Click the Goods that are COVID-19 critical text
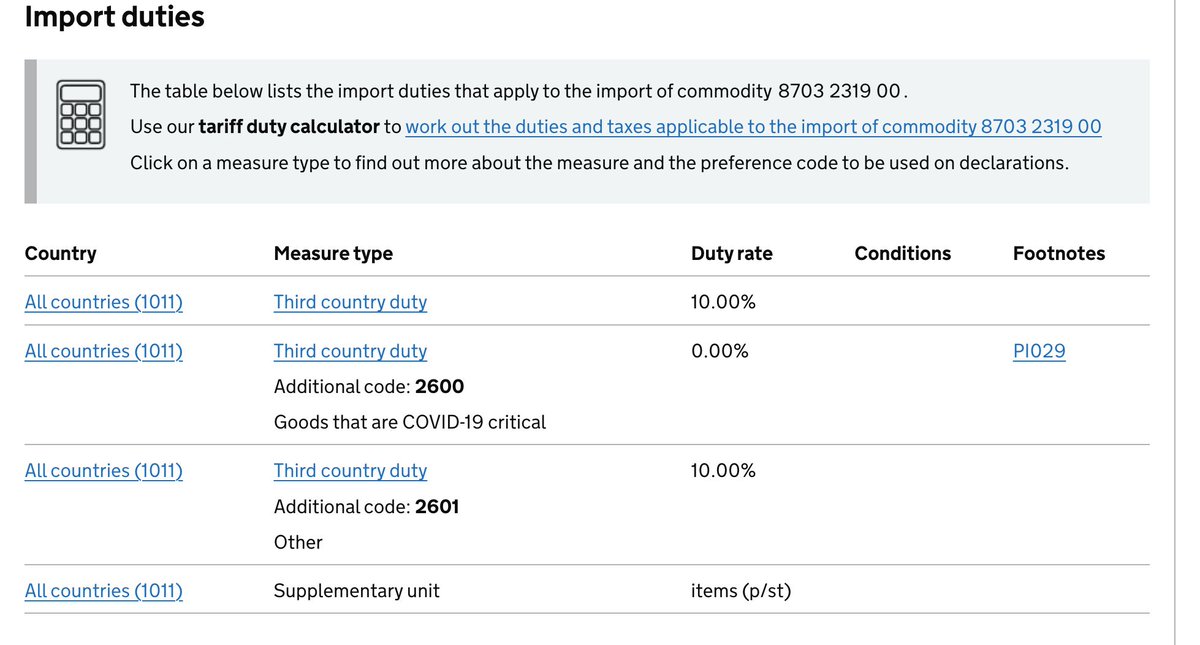 (x=410, y=422)
